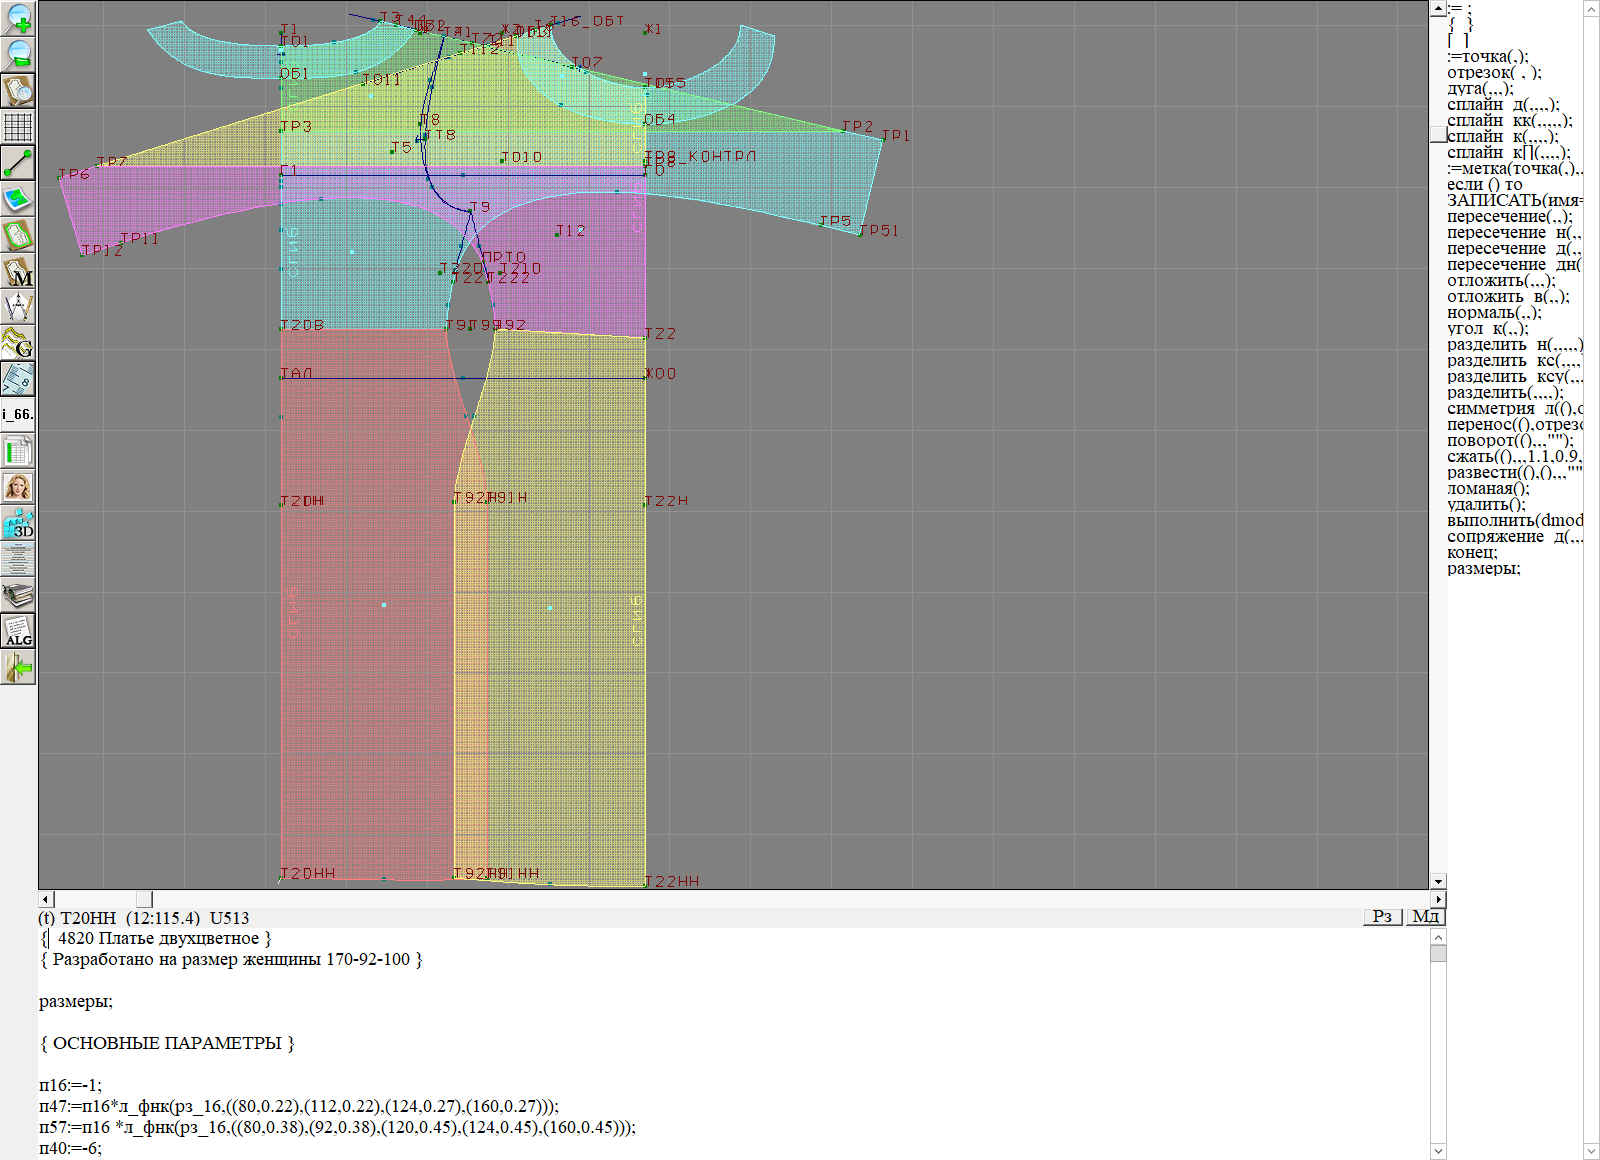Insert the "отрезок( , );" command
Image resolution: width=1600 pixels, height=1160 pixels.
click(x=1494, y=72)
